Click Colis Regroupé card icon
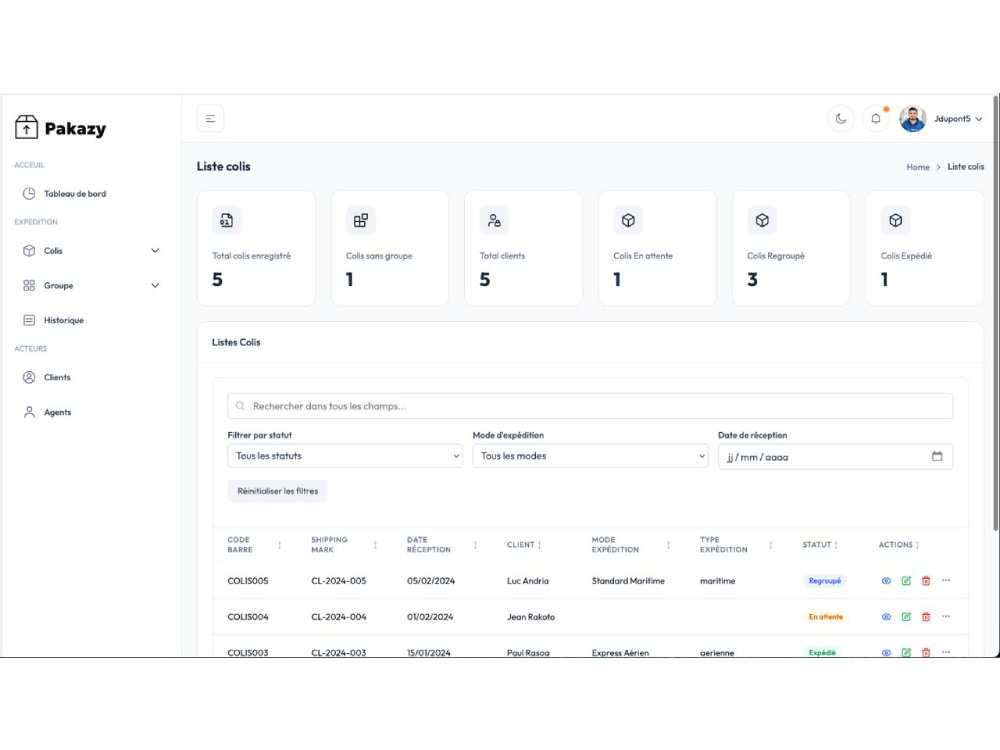Image resolution: width=1000 pixels, height=750 pixels. (x=762, y=221)
